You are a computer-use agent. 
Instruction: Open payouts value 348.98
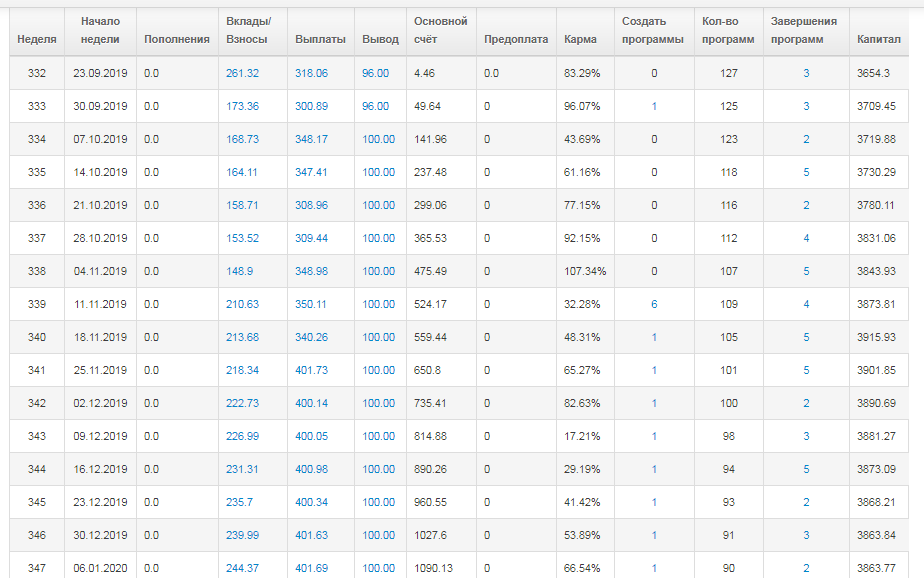(311, 271)
